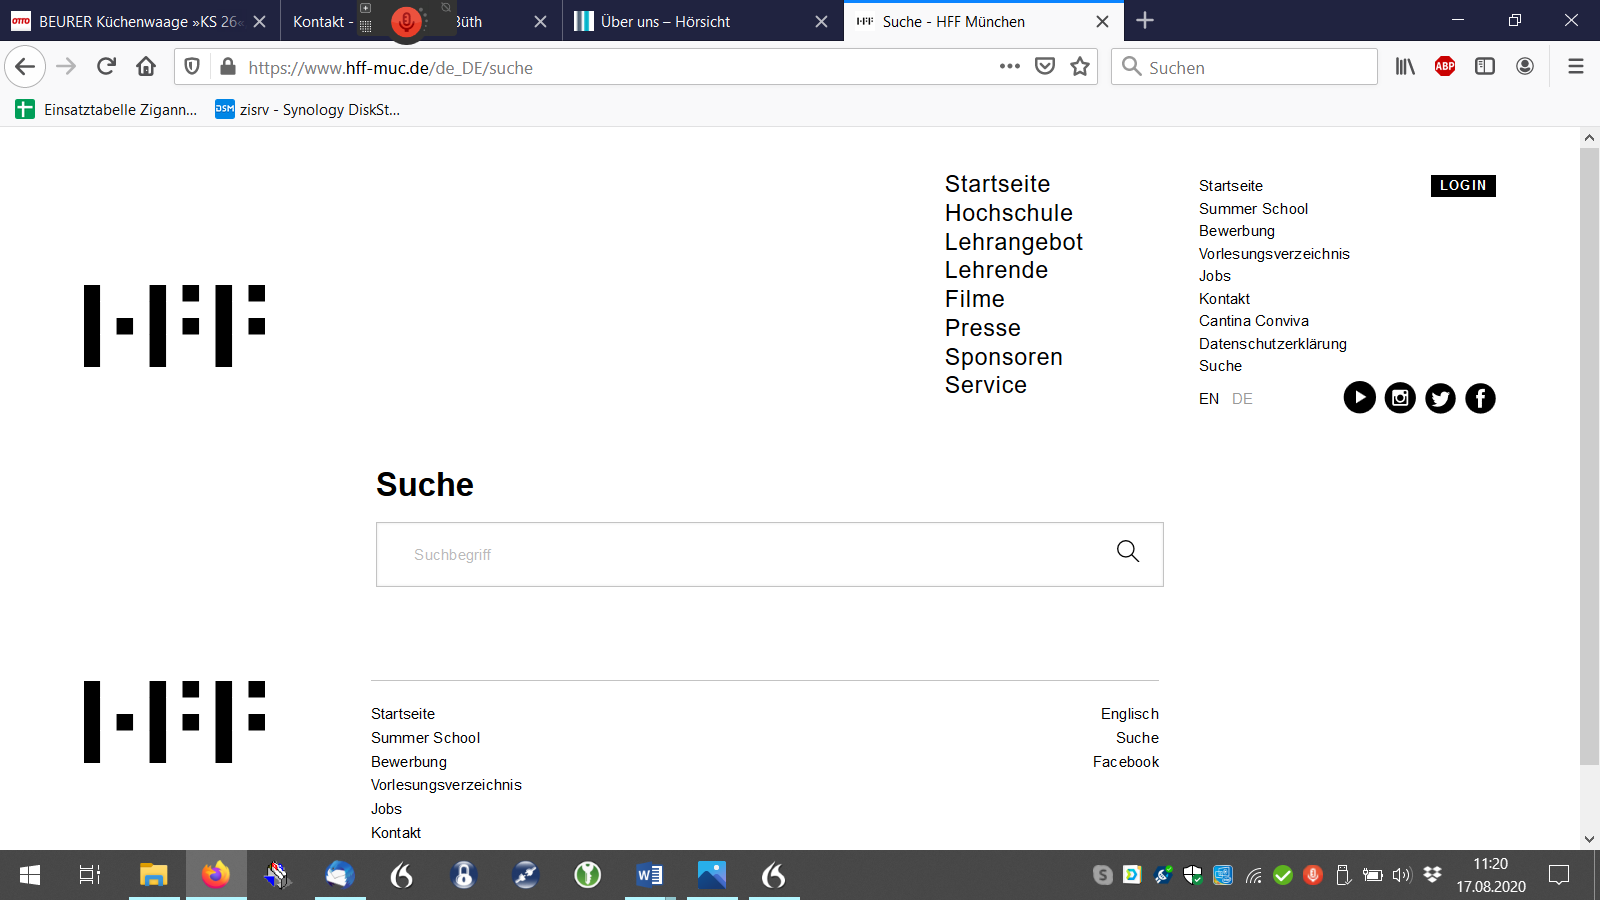Open Firefox hamburger menu
1600x900 pixels.
coord(1576,67)
